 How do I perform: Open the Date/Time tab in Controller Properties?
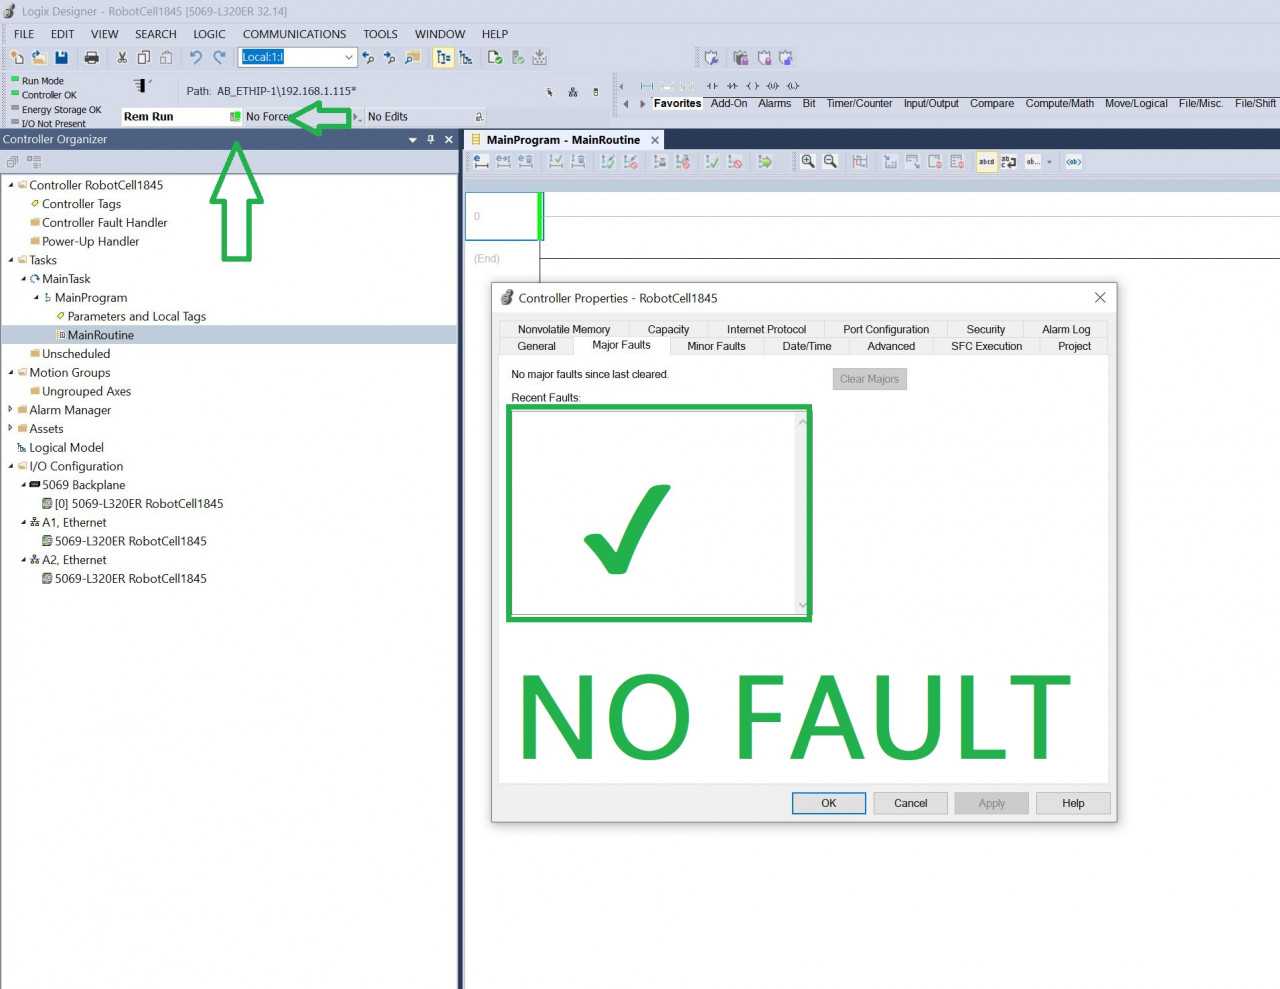click(807, 346)
